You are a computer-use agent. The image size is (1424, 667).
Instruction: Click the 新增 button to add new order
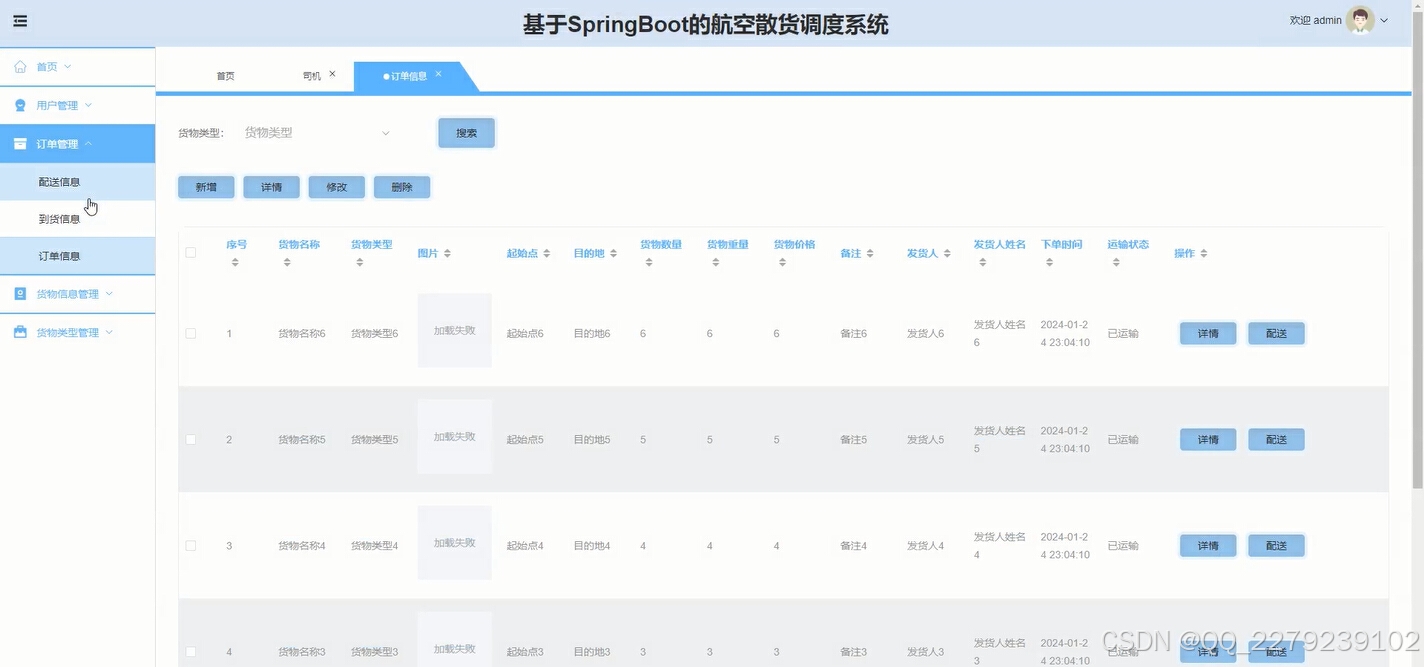205,186
